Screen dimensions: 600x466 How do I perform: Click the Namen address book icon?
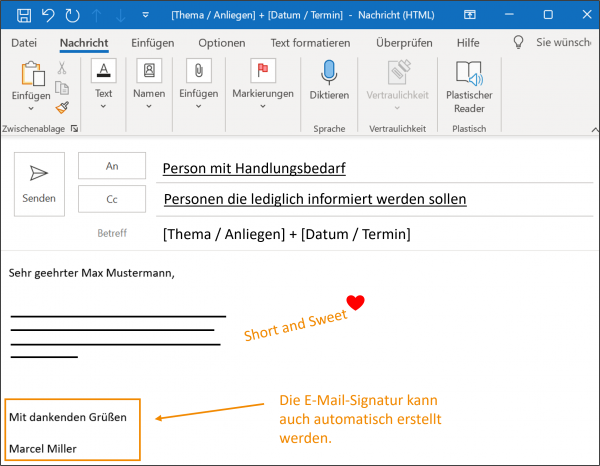click(149, 70)
